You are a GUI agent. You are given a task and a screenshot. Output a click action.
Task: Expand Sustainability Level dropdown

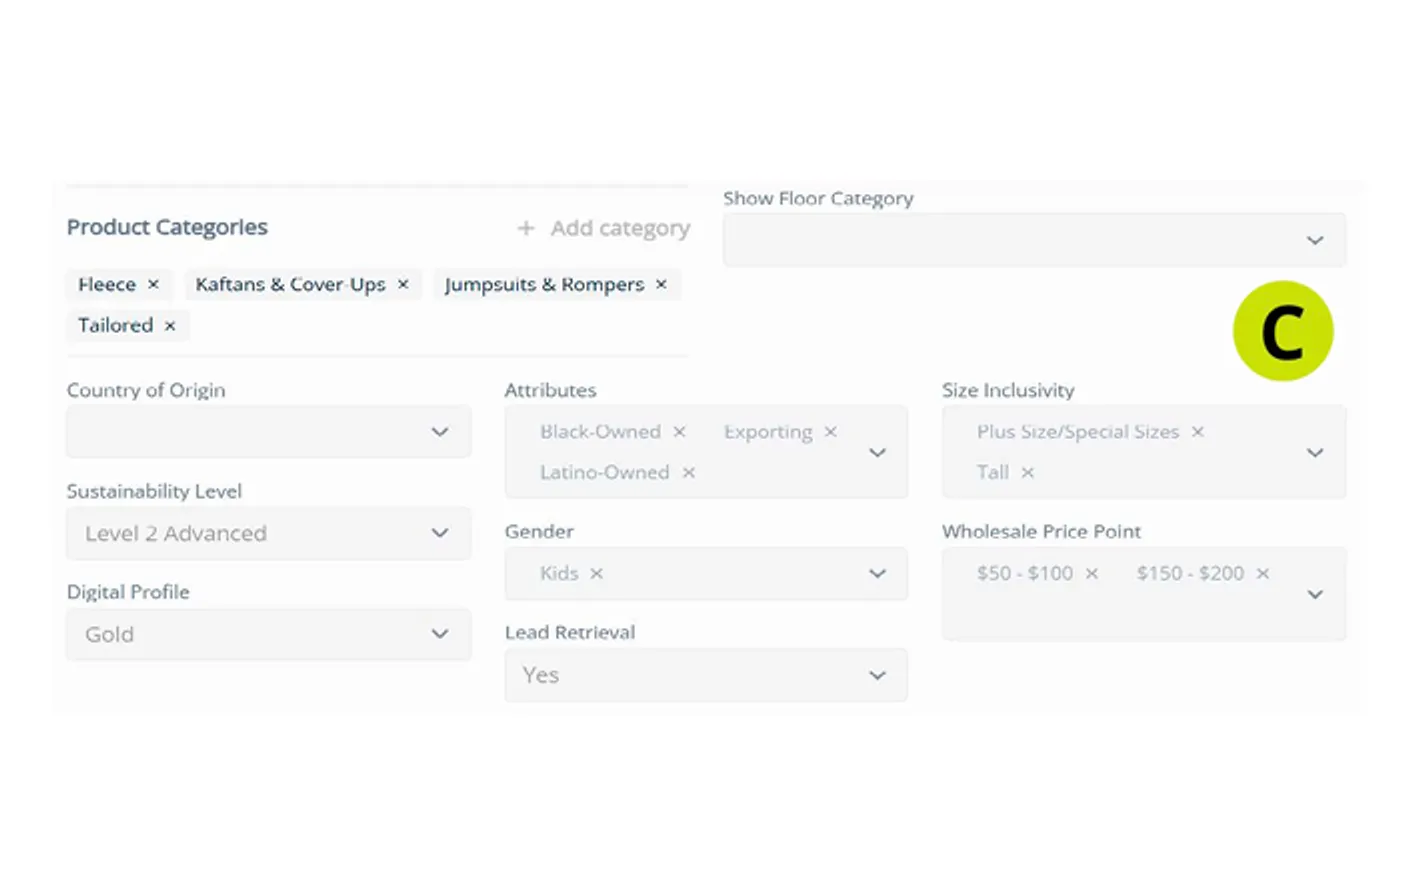point(268,533)
